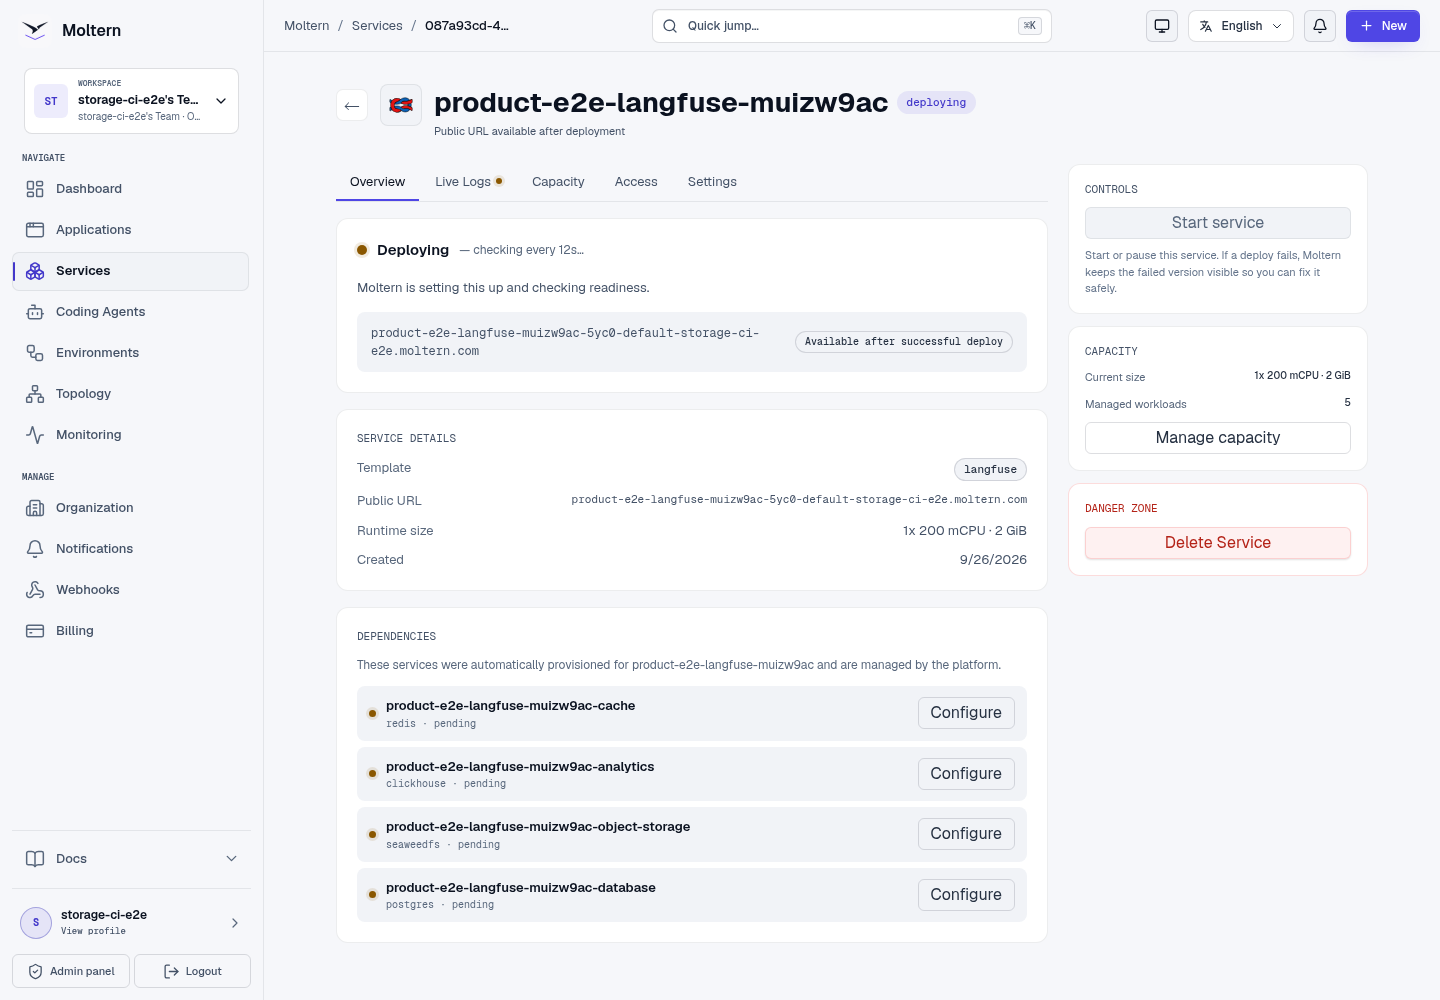Open Applications in the sidebar

pos(130,230)
